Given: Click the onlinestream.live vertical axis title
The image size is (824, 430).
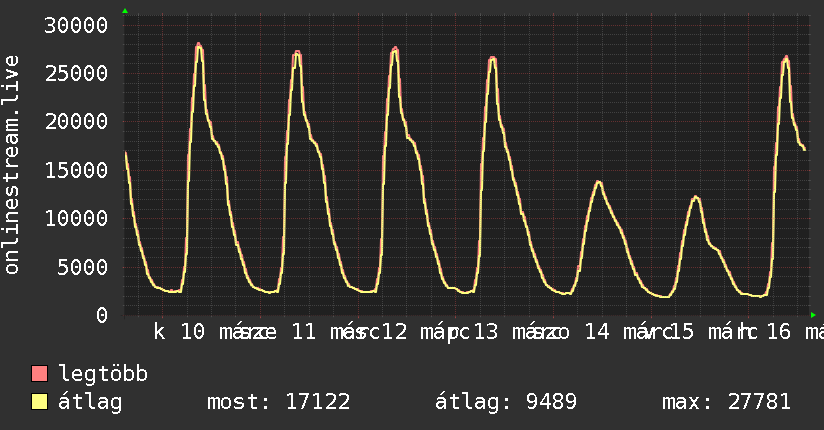Looking at the screenshot, I should tap(11, 165).
